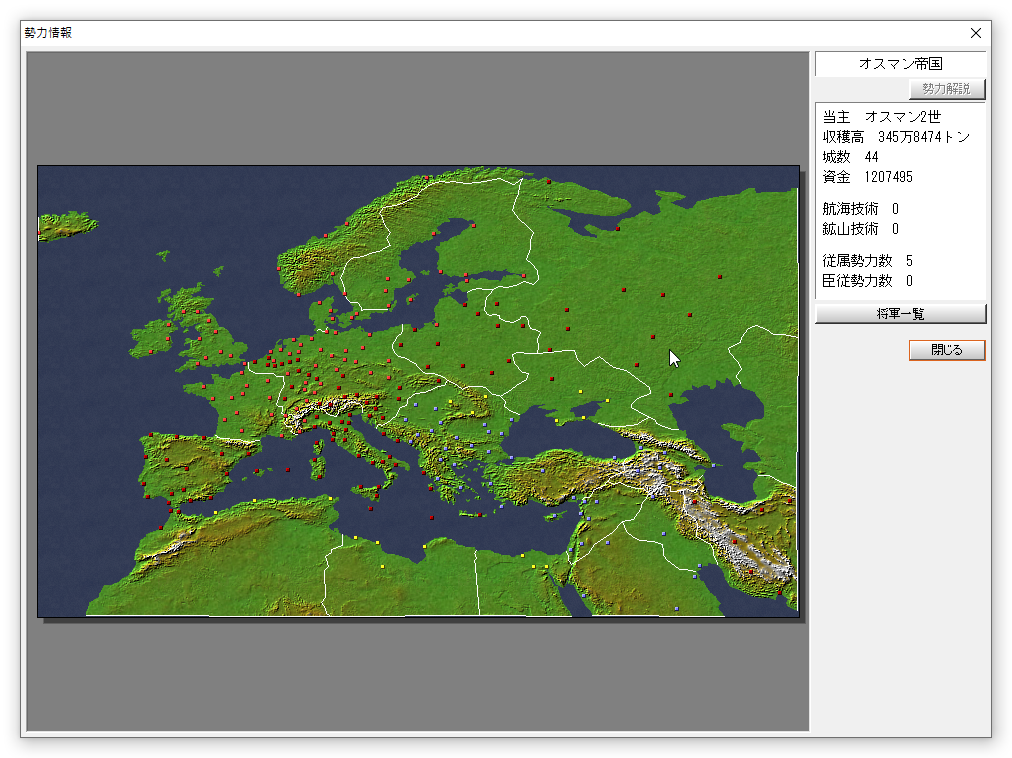Click the 勢力解説 faction description button
Viewport: 1012px width, 758px height.
[x=946, y=89]
